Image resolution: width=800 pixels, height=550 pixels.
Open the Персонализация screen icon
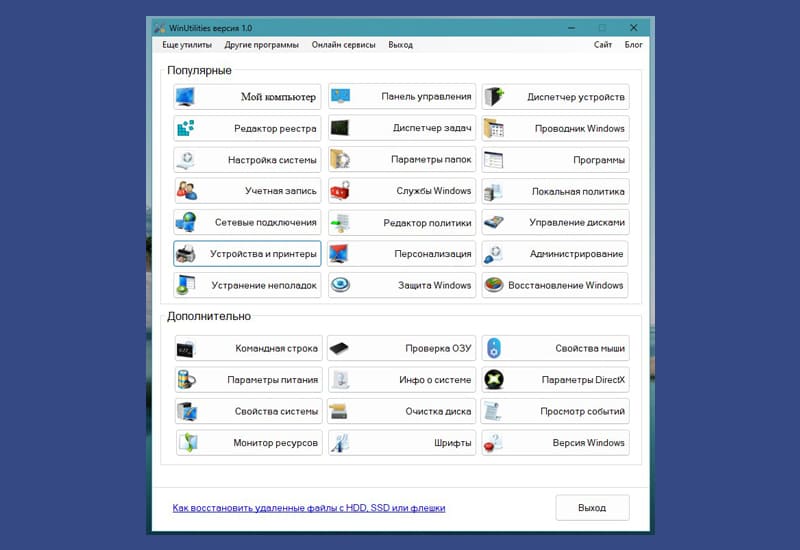point(339,254)
